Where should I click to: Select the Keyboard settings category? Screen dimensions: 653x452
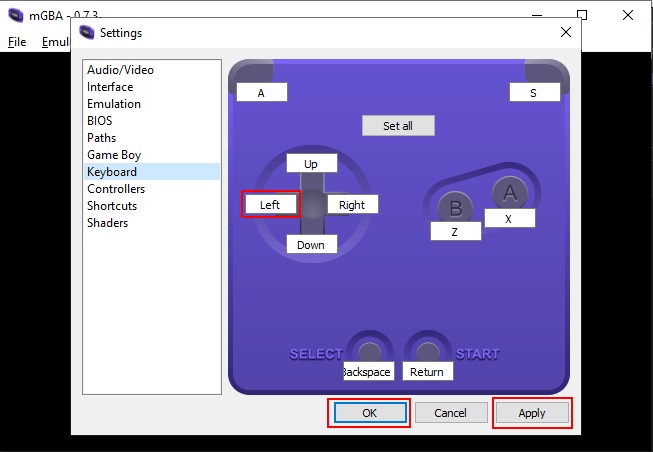tap(152, 172)
